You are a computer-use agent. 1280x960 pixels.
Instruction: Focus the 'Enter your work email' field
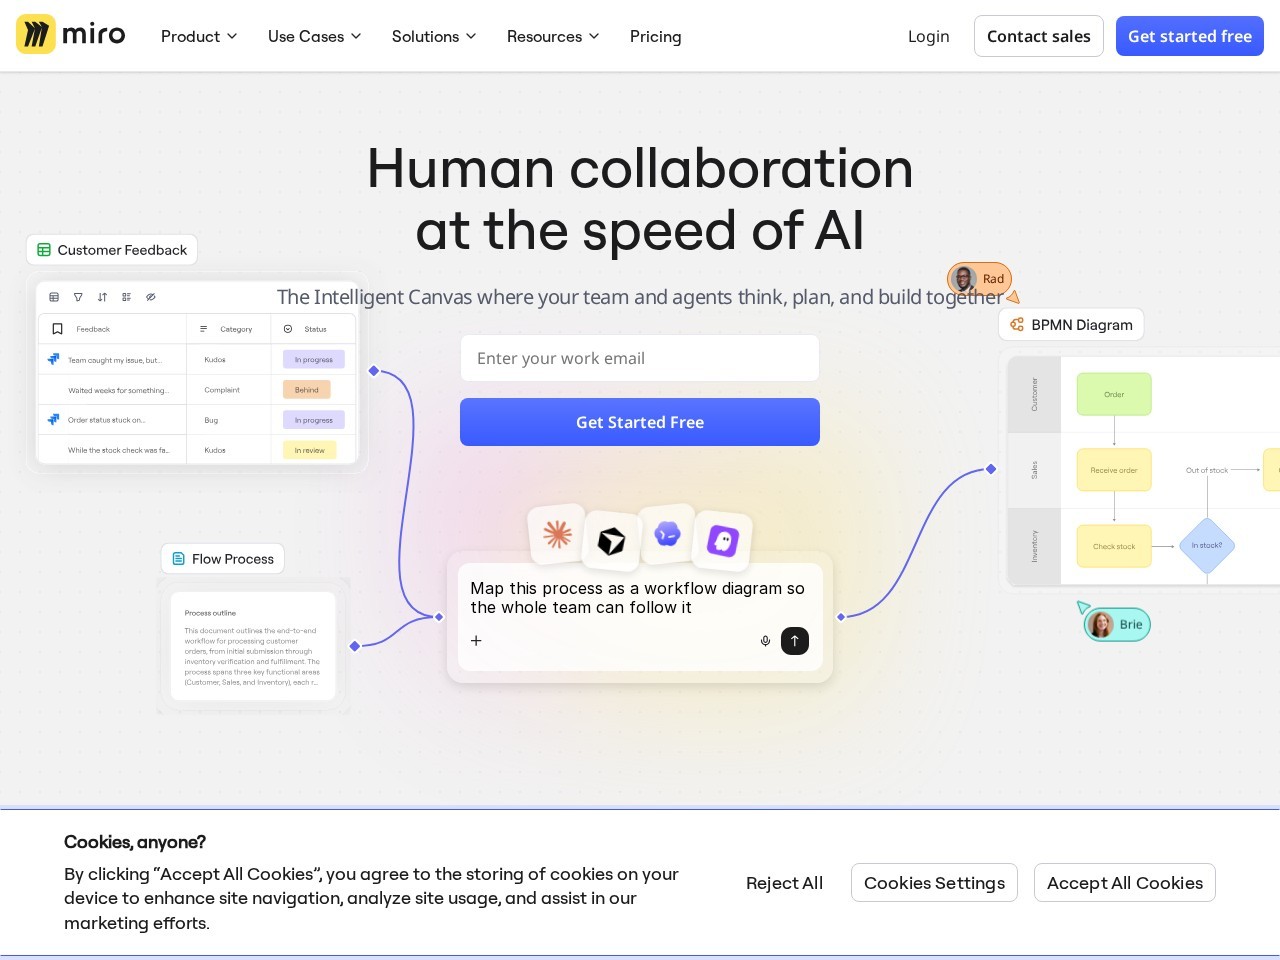(x=640, y=358)
